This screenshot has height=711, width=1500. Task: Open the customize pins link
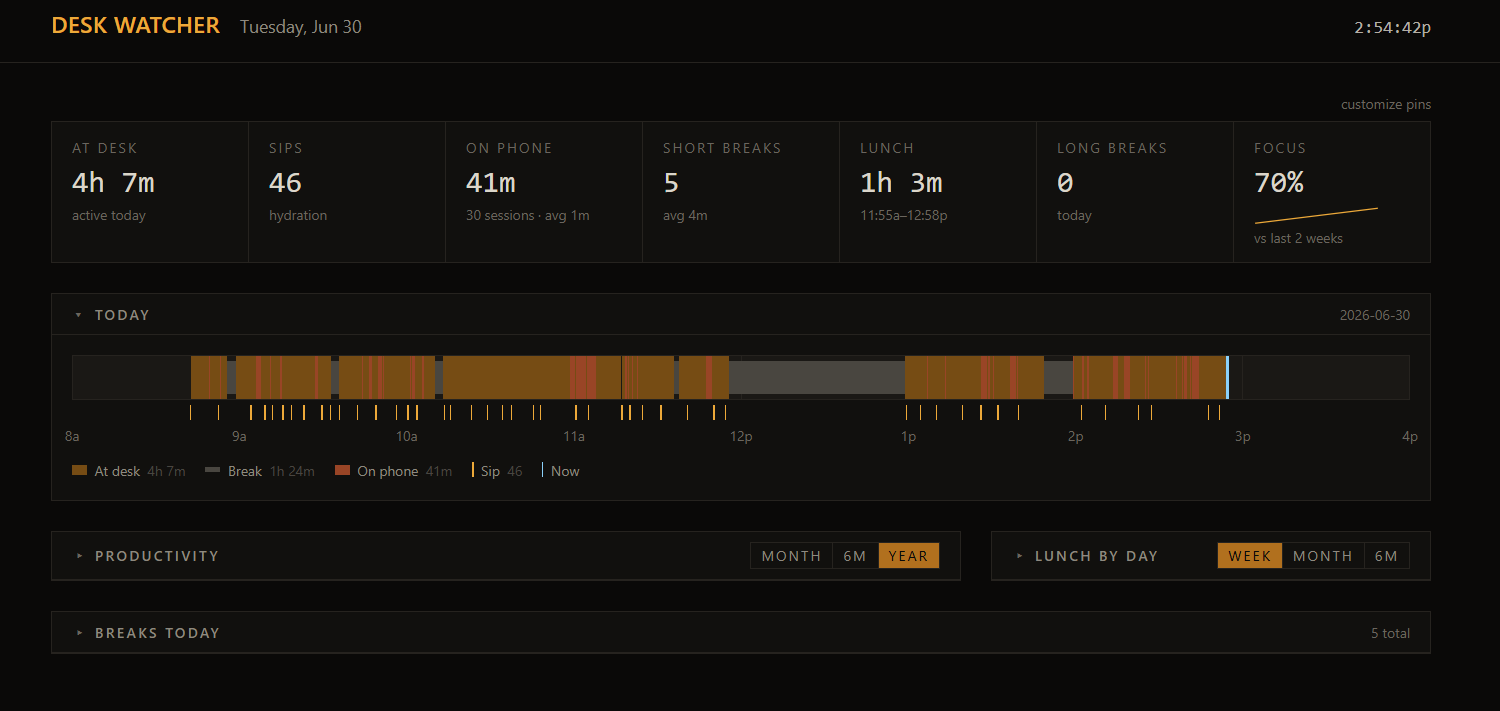tap(1385, 104)
